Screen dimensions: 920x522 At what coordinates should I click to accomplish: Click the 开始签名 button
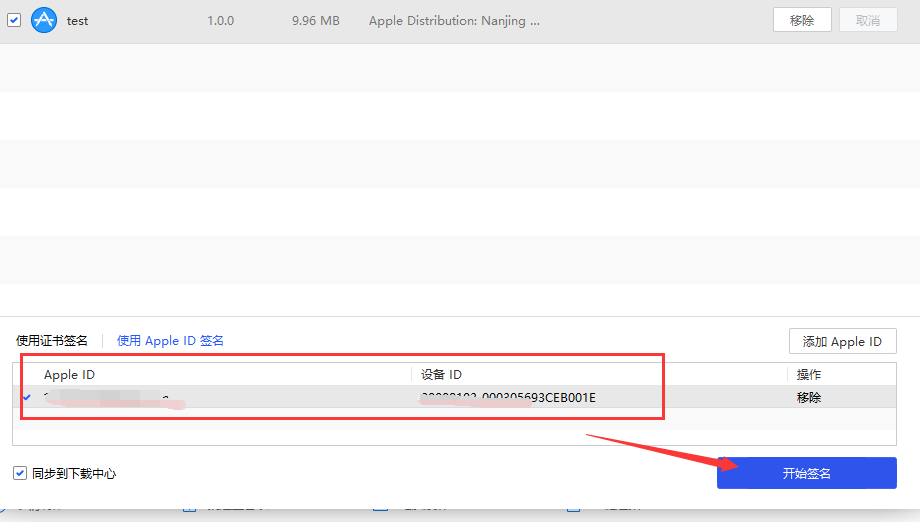(807, 473)
